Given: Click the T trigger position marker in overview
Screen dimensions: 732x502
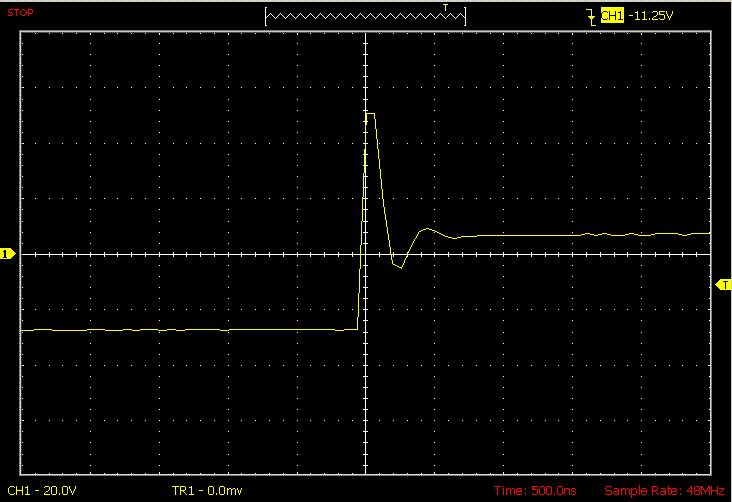Looking at the screenshot, I should pos(445,7).
